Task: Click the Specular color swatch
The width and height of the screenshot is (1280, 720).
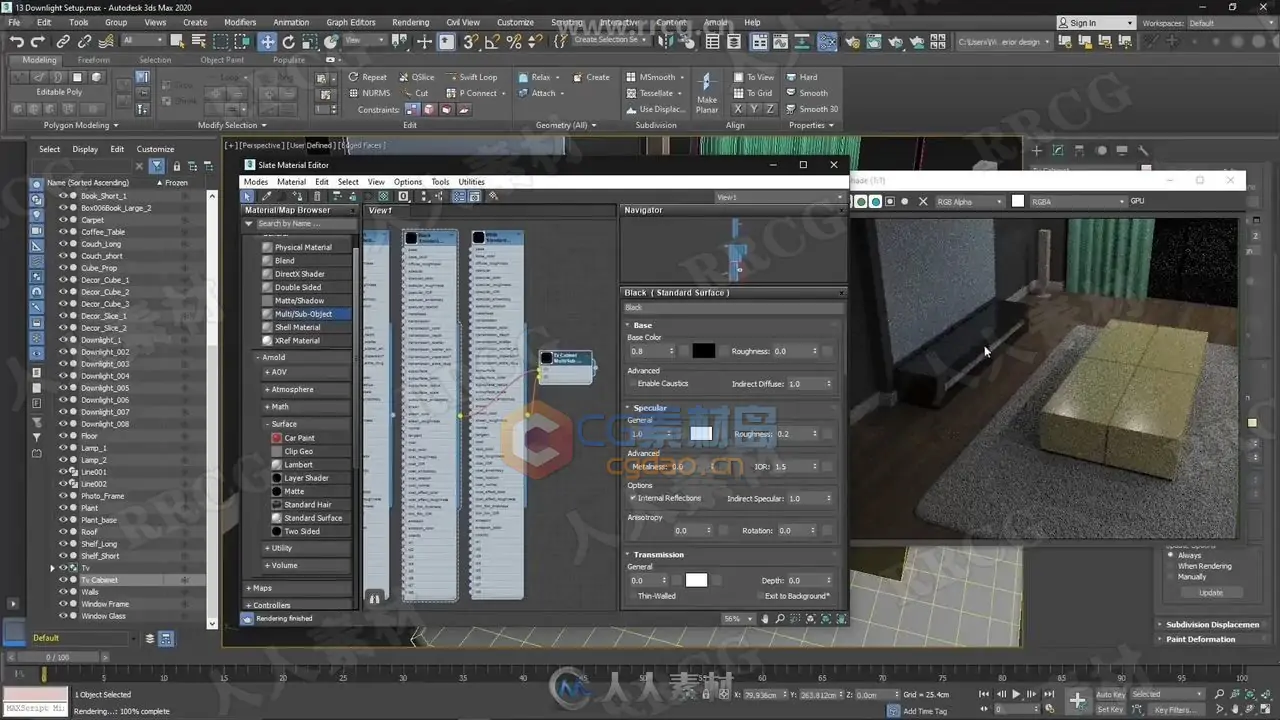Action: [x=701, y=434]
